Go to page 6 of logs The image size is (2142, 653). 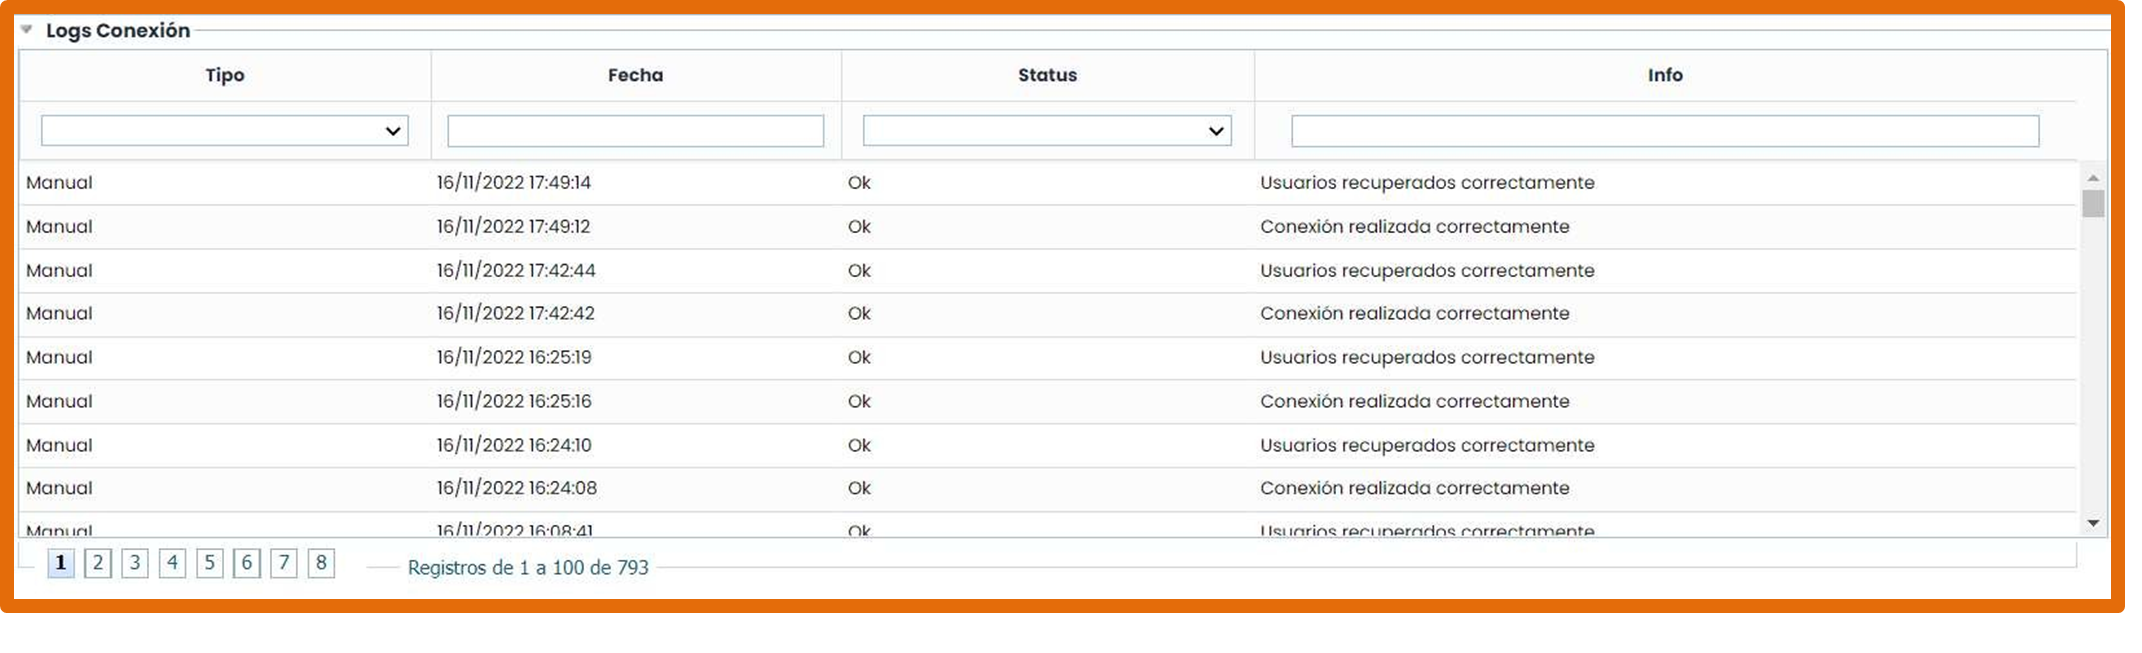(247, 563)
